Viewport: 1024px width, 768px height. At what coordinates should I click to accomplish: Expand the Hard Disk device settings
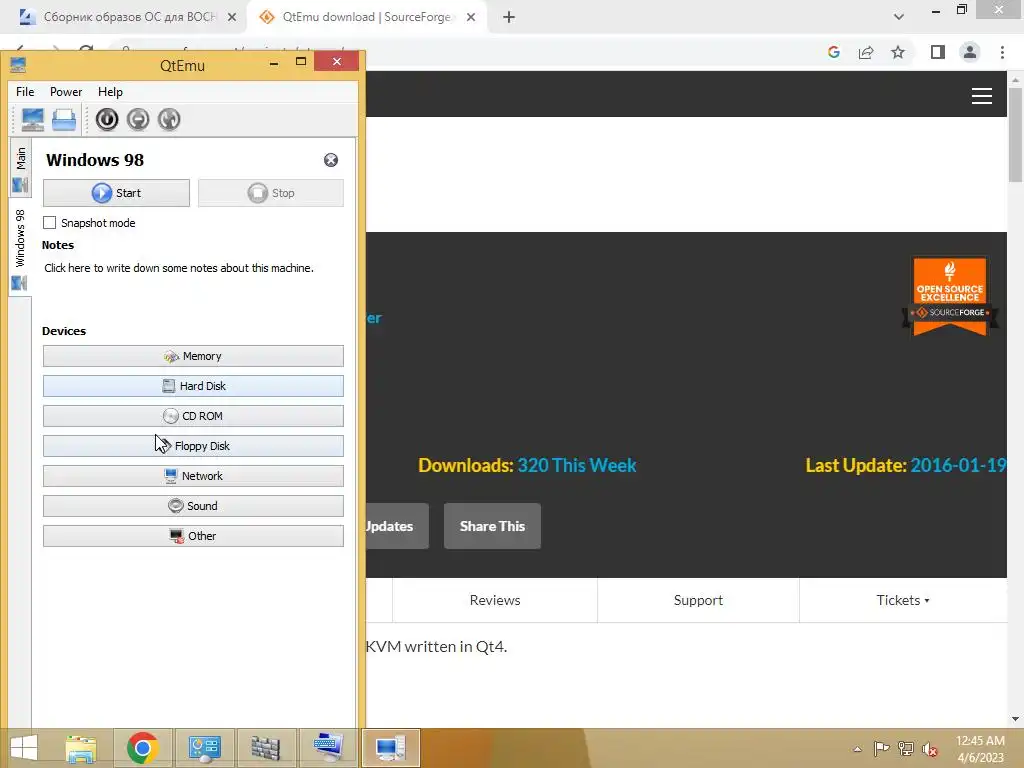193,386
